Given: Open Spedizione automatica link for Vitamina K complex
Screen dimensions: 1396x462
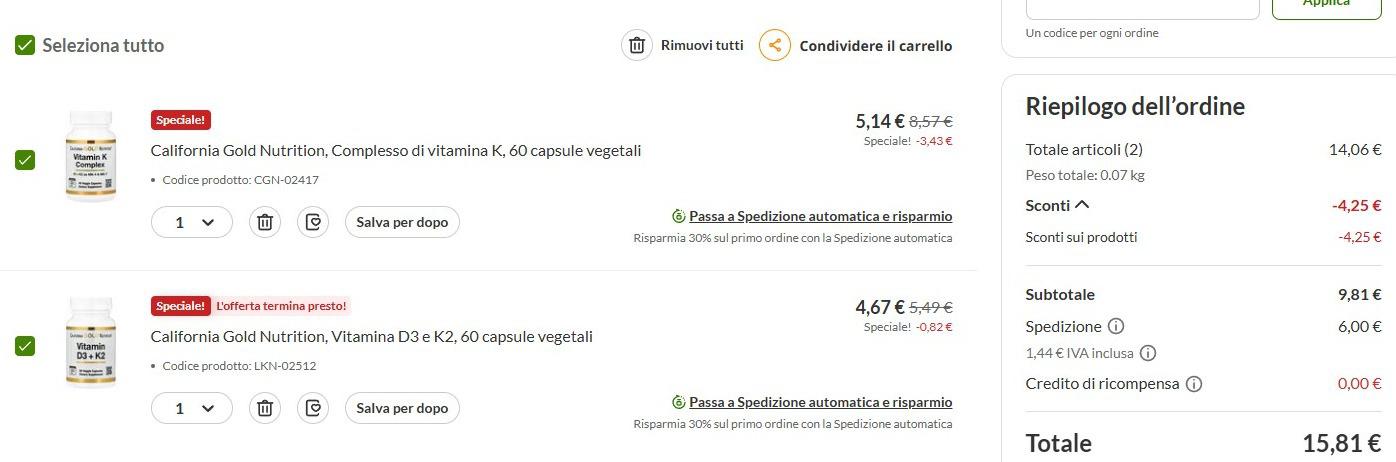Looking at the screenshot, I should coord(820,216).
